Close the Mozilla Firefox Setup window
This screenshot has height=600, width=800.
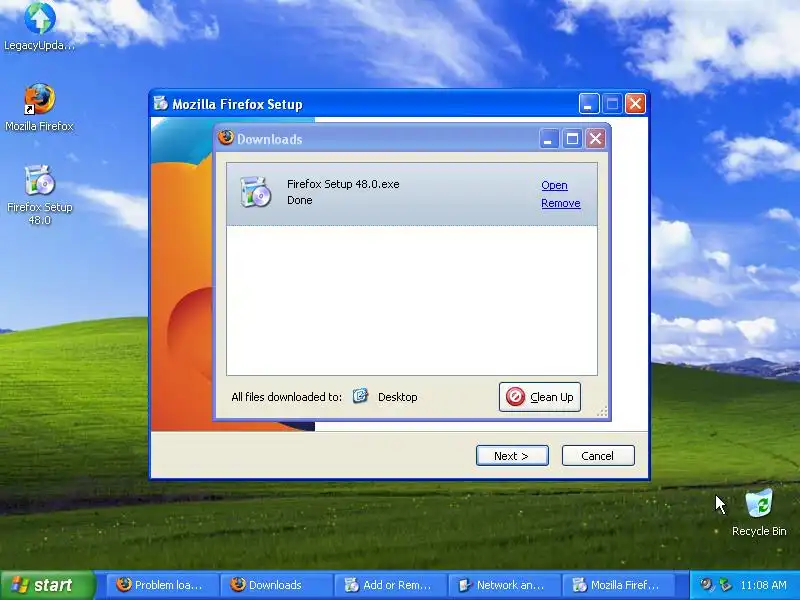tap(635, 104)
